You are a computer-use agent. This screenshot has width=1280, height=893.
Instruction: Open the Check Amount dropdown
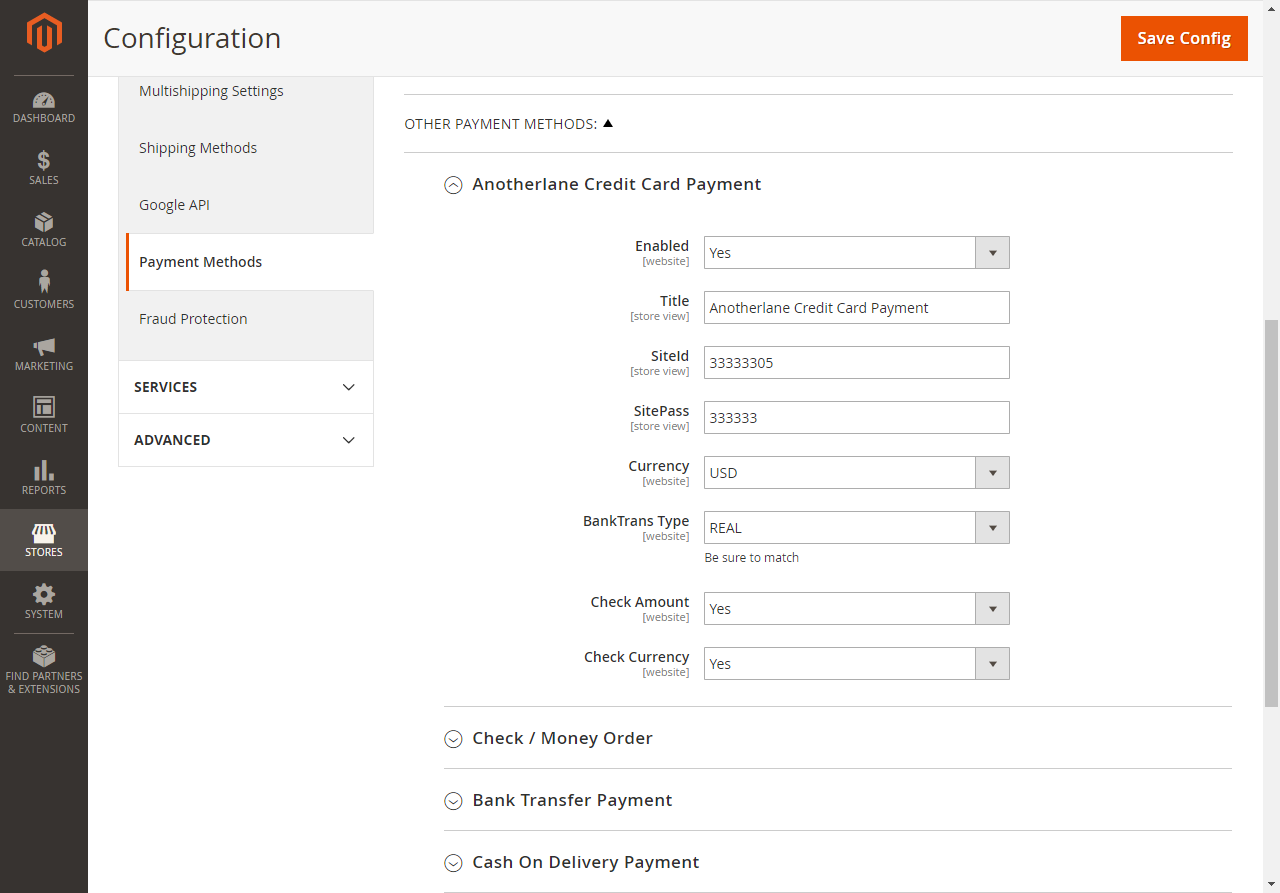pos(857,609)
